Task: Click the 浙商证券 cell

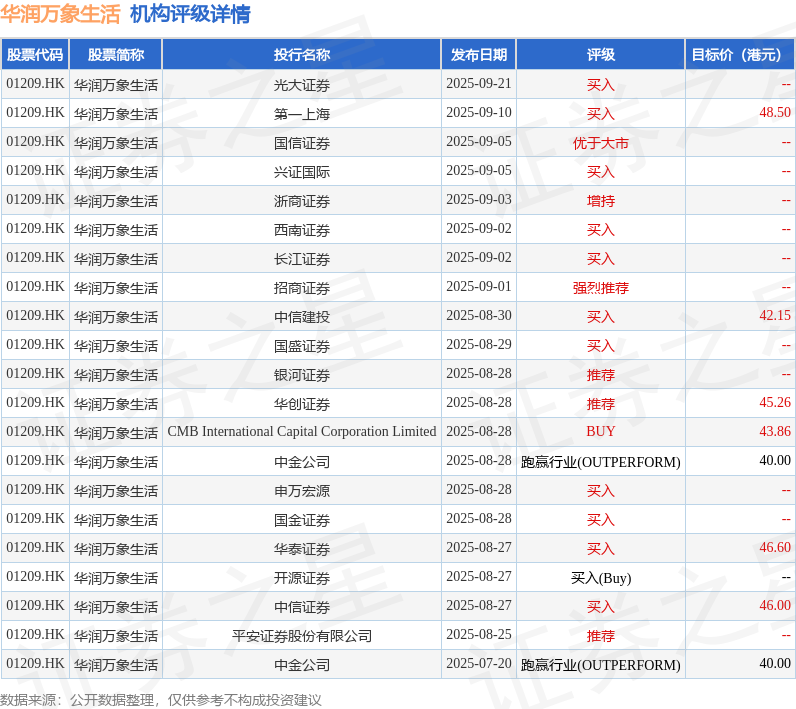Action: coord(302,200)
